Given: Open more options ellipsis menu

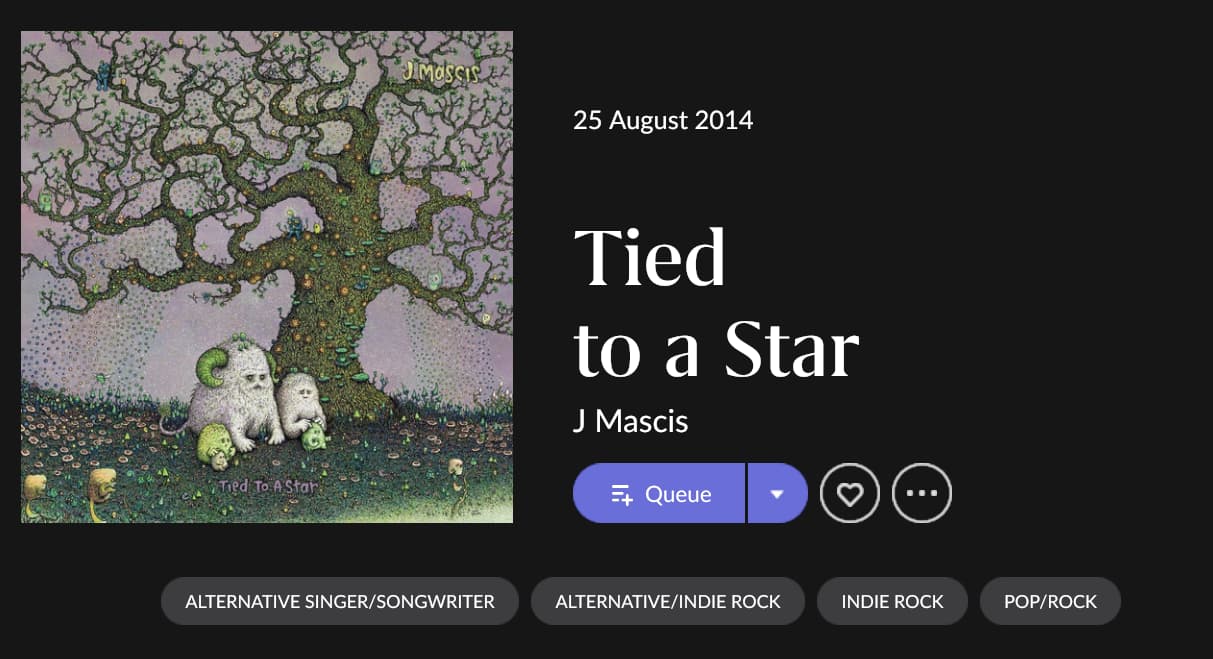Looking at the screenshot, I should tap(921, 493).
